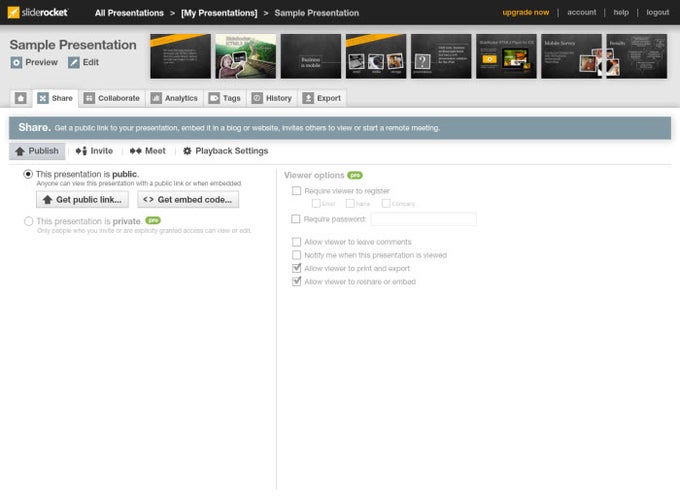Open the question mark slide thumbnail
The height and width of the screenshot is (498, 680).
pos(441,56)
